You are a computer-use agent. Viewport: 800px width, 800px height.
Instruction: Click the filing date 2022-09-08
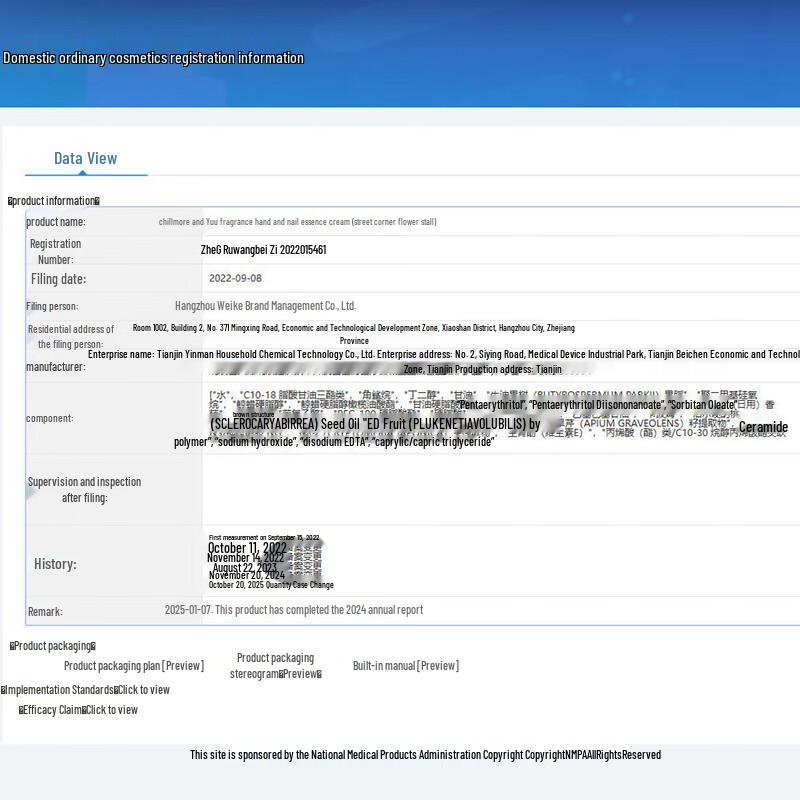point(235,279)
